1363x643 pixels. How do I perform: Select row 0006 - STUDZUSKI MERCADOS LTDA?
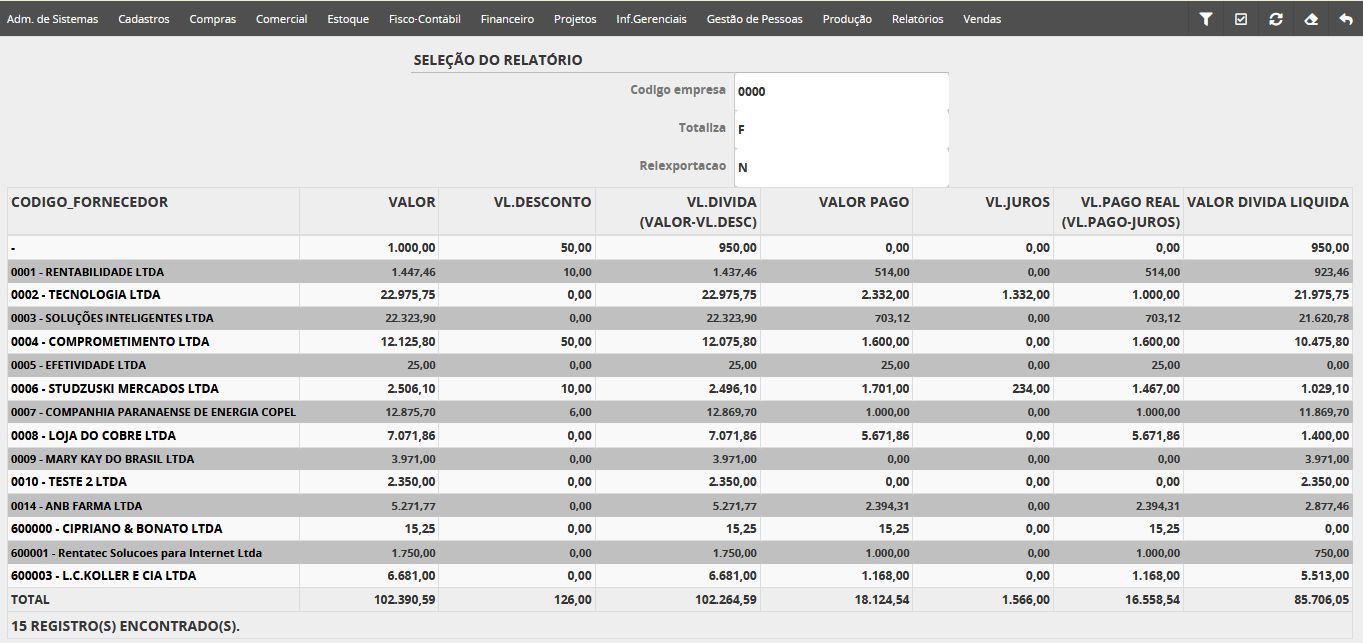[x=680, y=389]
